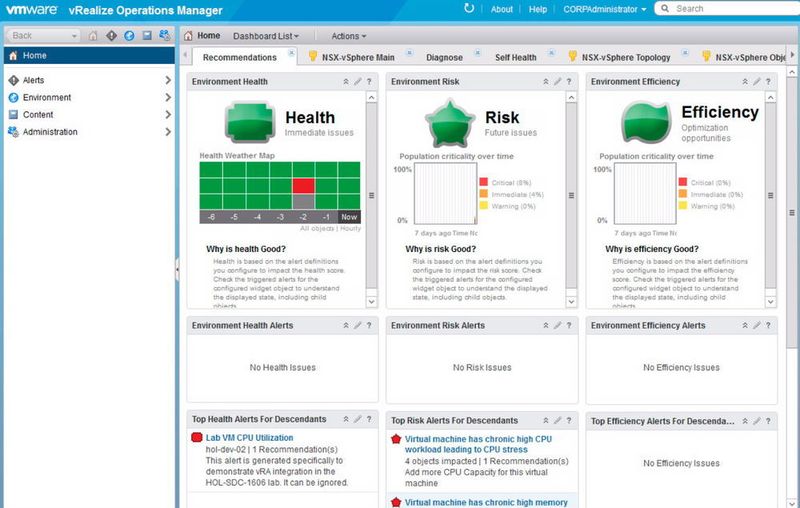This screenshot has height=508, width=800.
Task: Open the Back history dropdown
Action: 74,36
